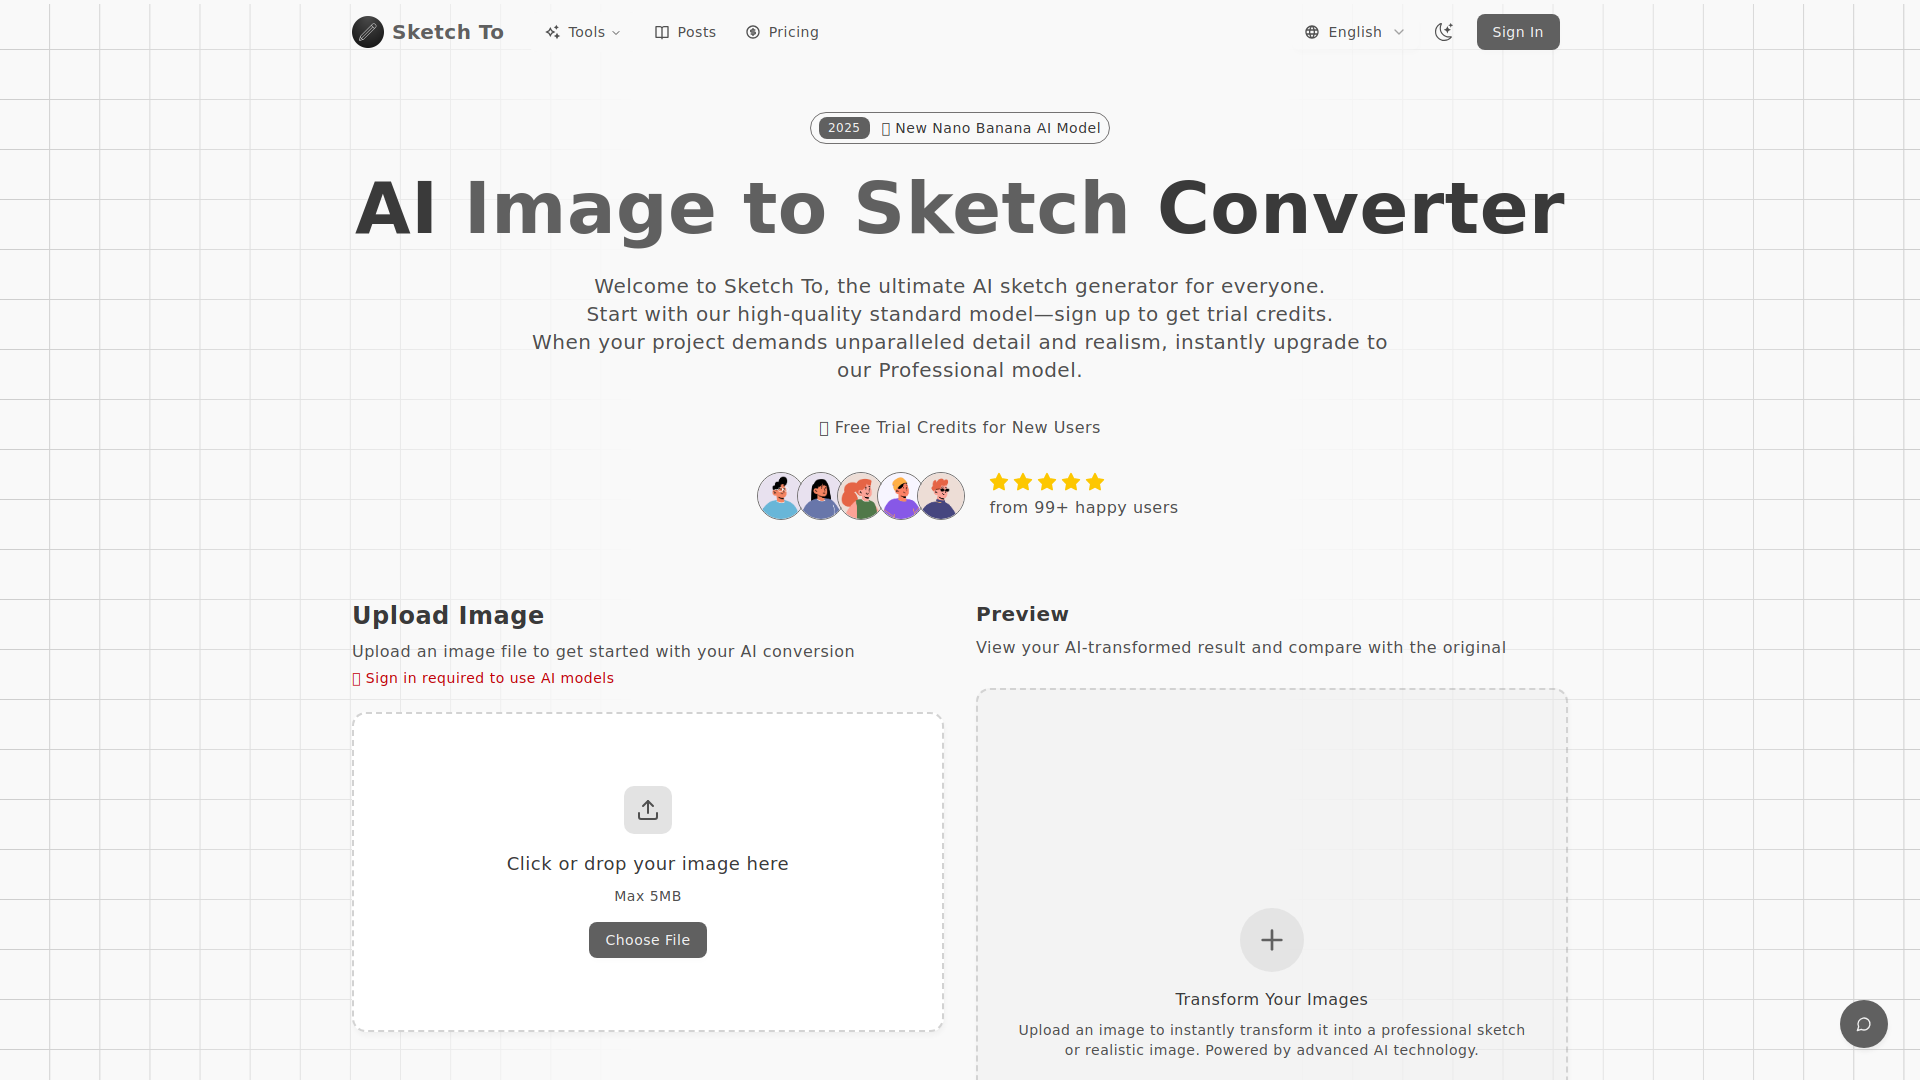This screenshot has width=1920, height=1080.
Task: Click the Sketch To pencil logo
Action: click(x=368, y=31)
